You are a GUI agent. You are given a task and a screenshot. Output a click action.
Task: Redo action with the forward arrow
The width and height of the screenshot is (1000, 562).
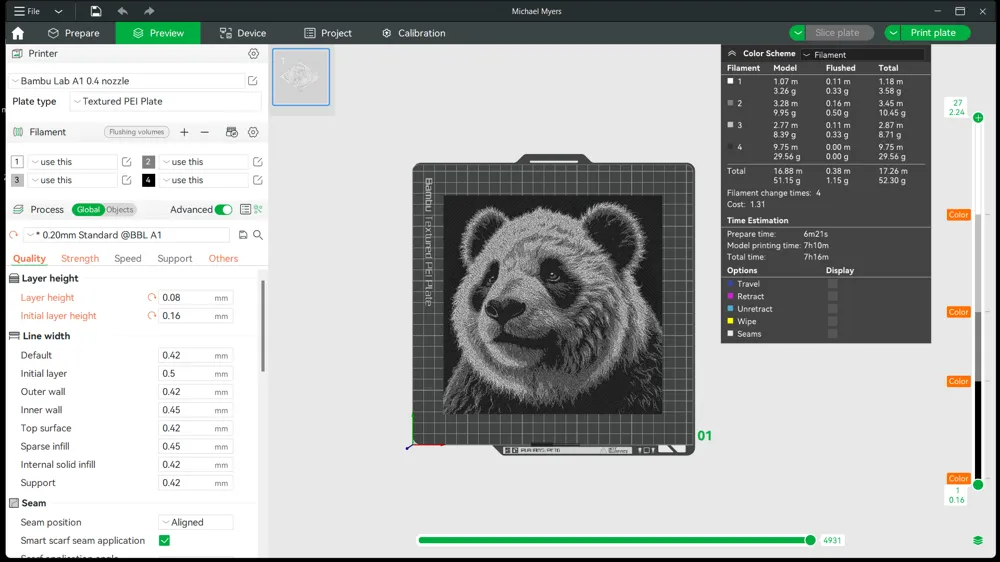point(149,11)
